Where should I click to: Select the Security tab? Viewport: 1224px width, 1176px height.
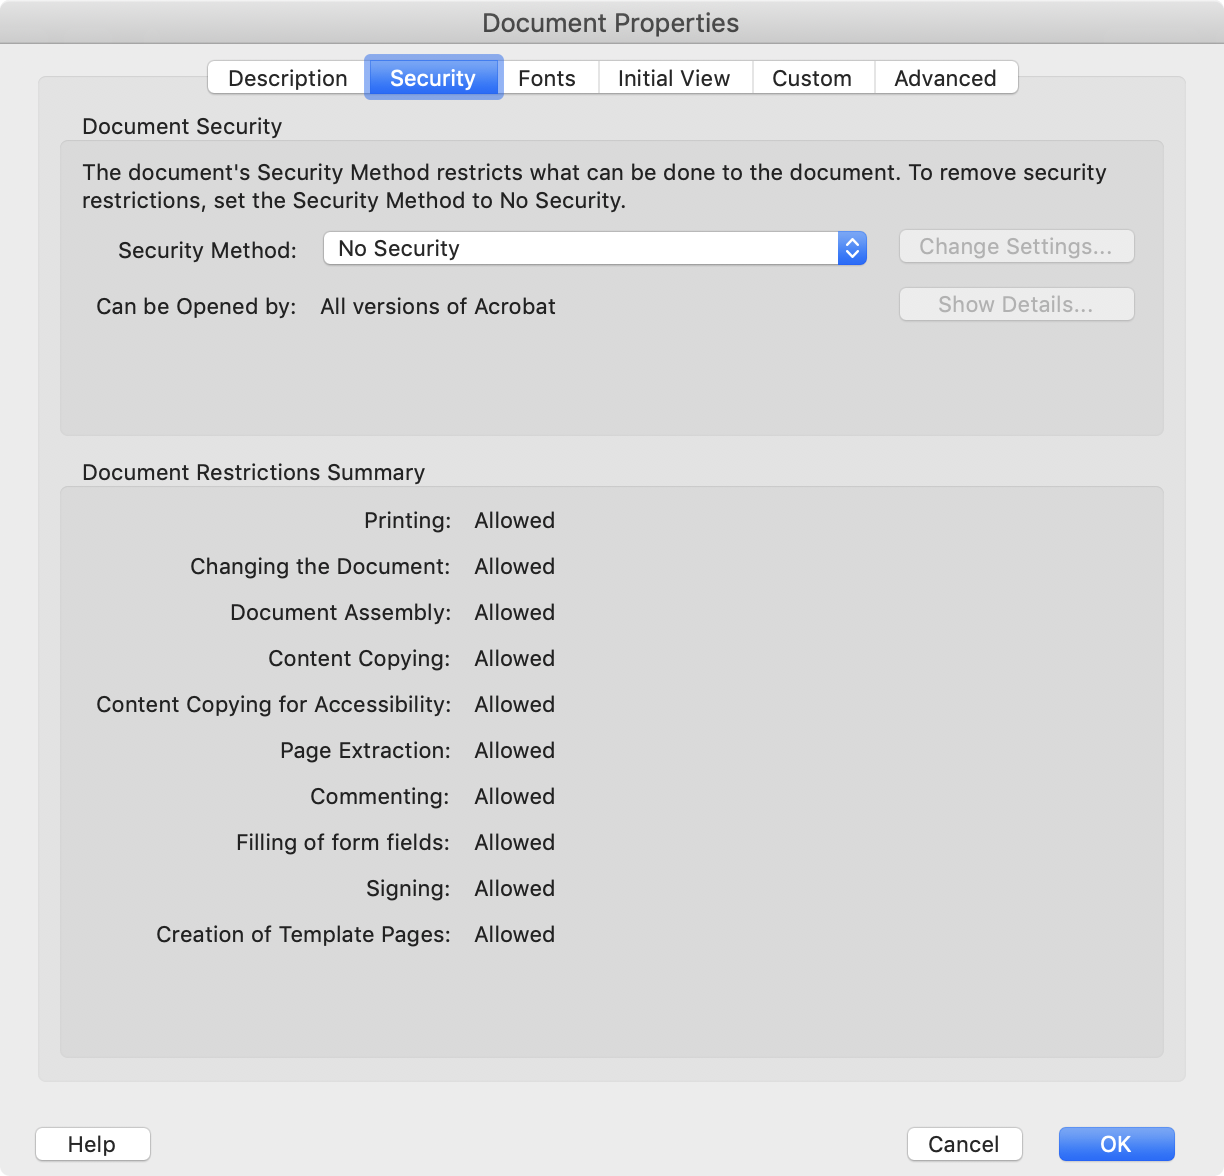pos(433,78)
